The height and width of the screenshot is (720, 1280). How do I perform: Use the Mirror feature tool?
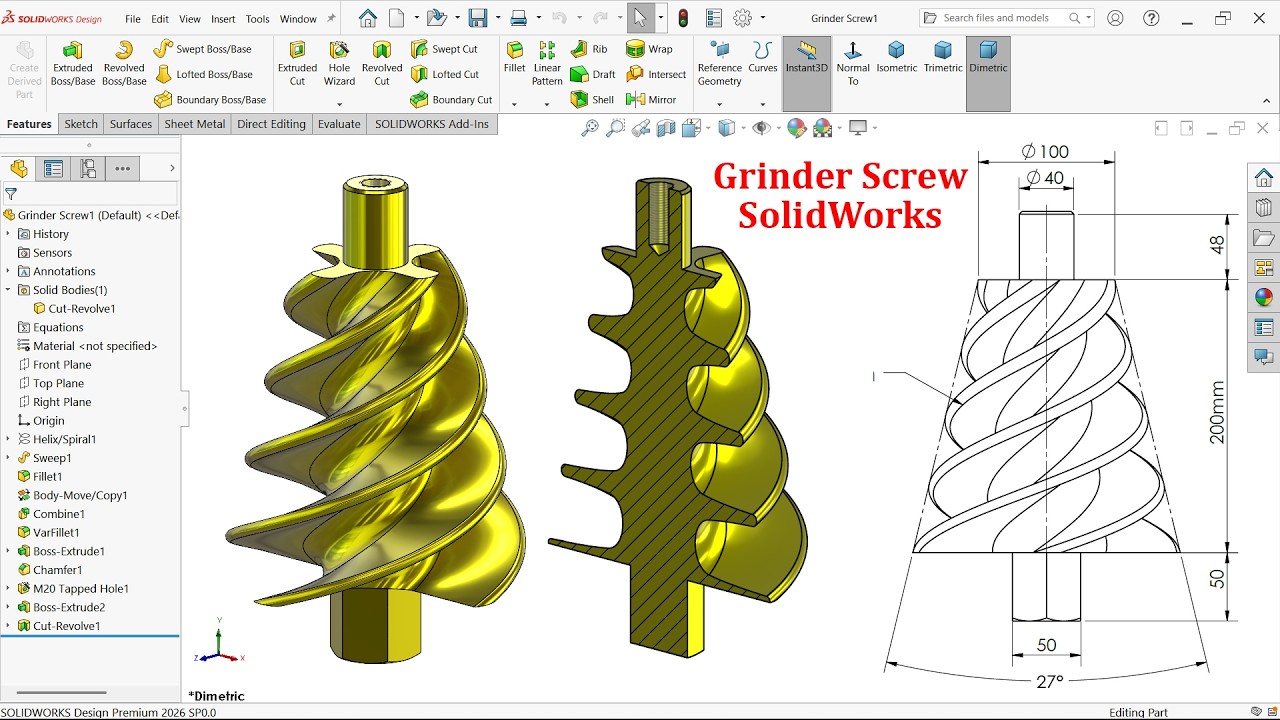point(651,100)
